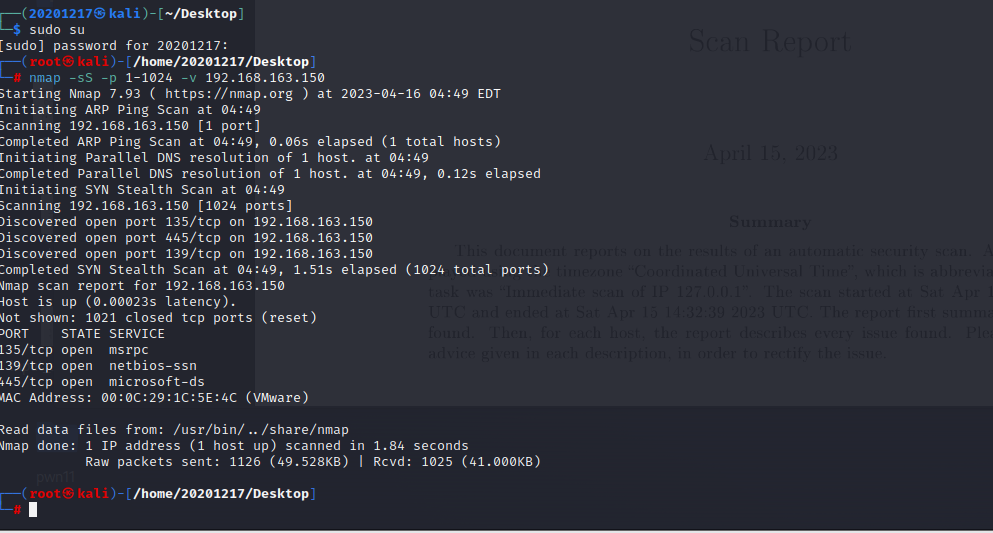Click the "Nmap done" summary line

point(234,446)
